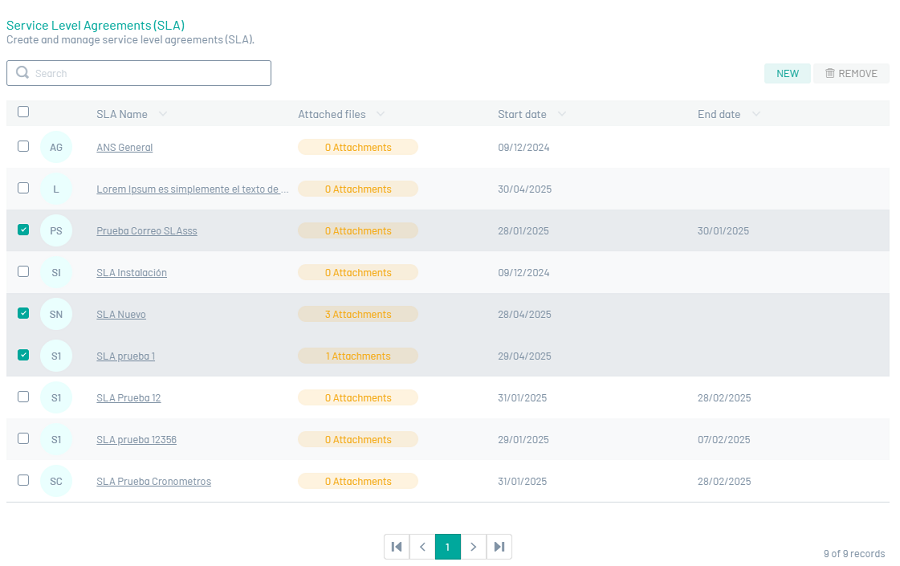Go to the previous page arrow
900x566 pixels.
click(422, 547)
